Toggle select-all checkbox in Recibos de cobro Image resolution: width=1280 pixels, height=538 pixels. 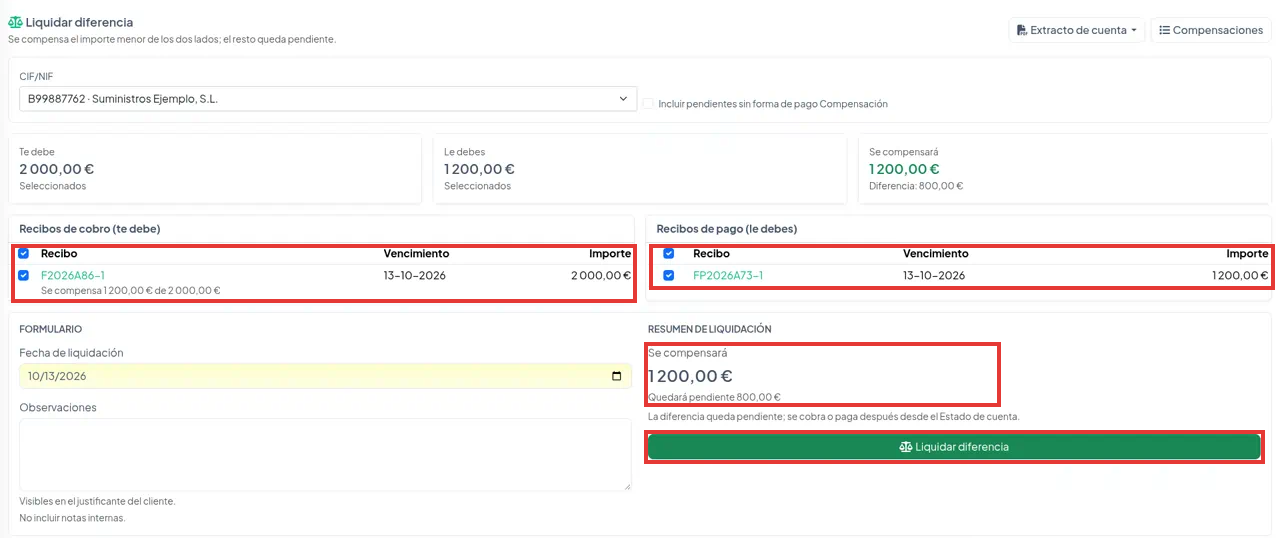(24, 253)
